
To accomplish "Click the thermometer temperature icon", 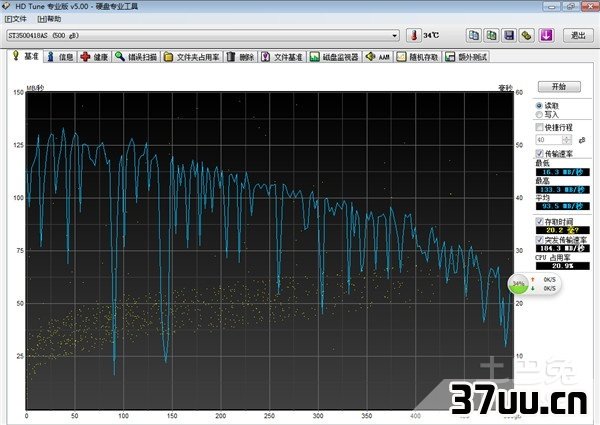I will [413, 36].
